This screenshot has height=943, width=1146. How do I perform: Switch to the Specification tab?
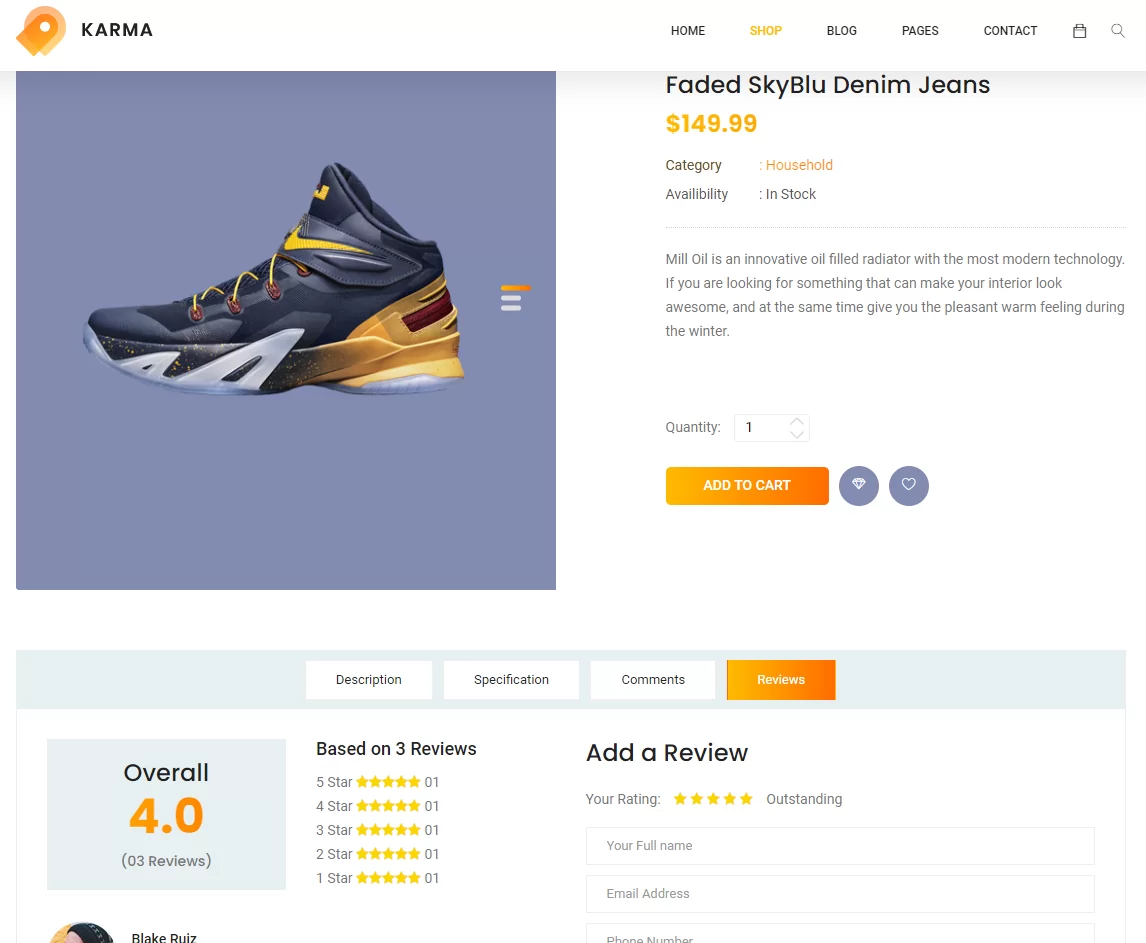tap(511, 680)
